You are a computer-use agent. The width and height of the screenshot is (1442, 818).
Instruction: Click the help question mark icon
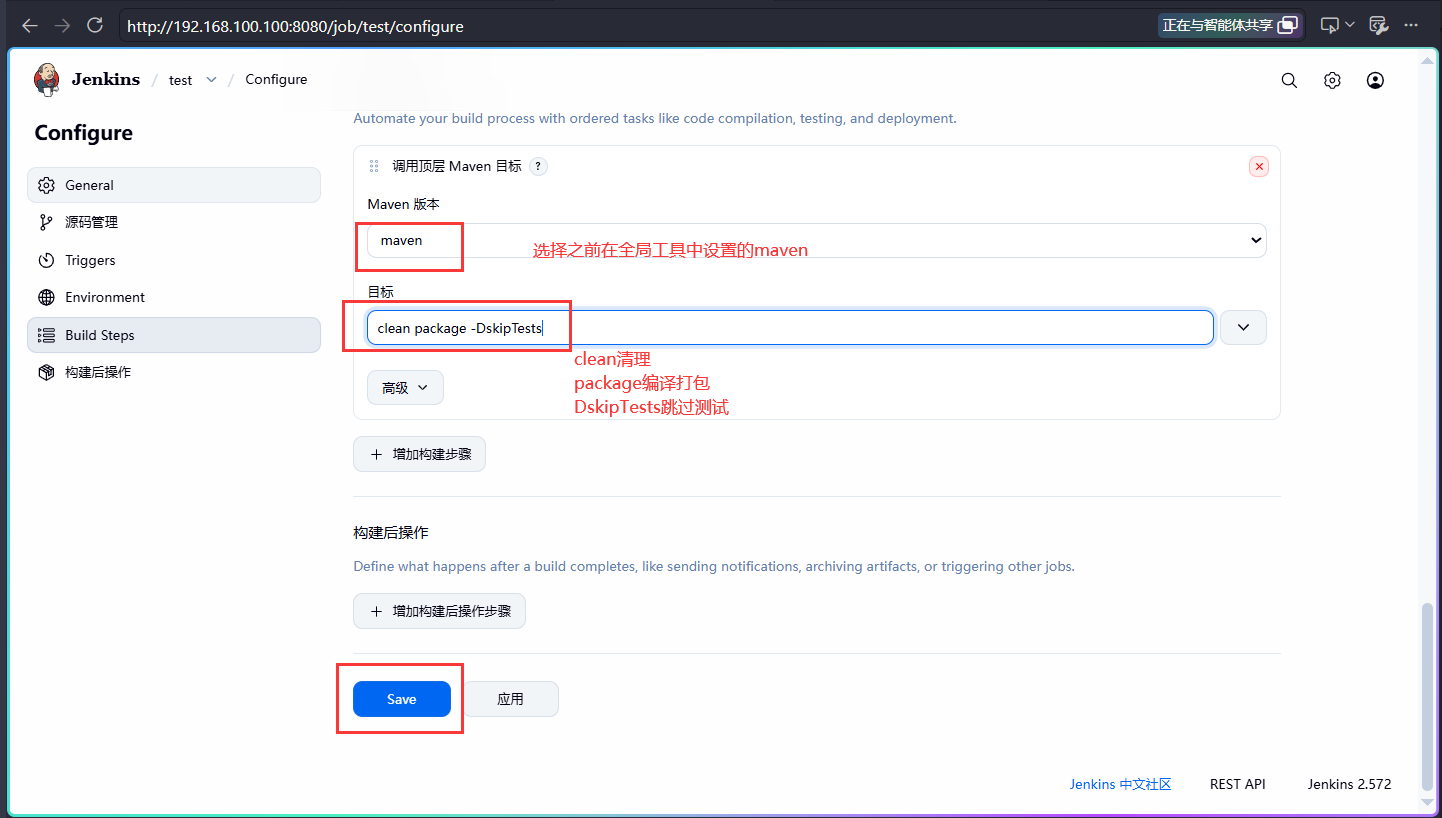coord(538,167)
